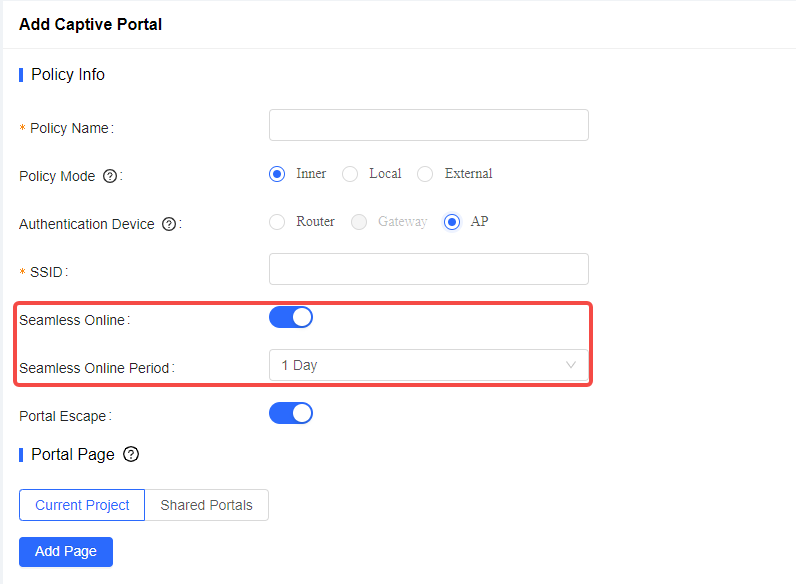Expand Seamless Online Period dropdown arrow
Image resolution: width=796 pixels, height=584 pixels.
coord(571,365)
